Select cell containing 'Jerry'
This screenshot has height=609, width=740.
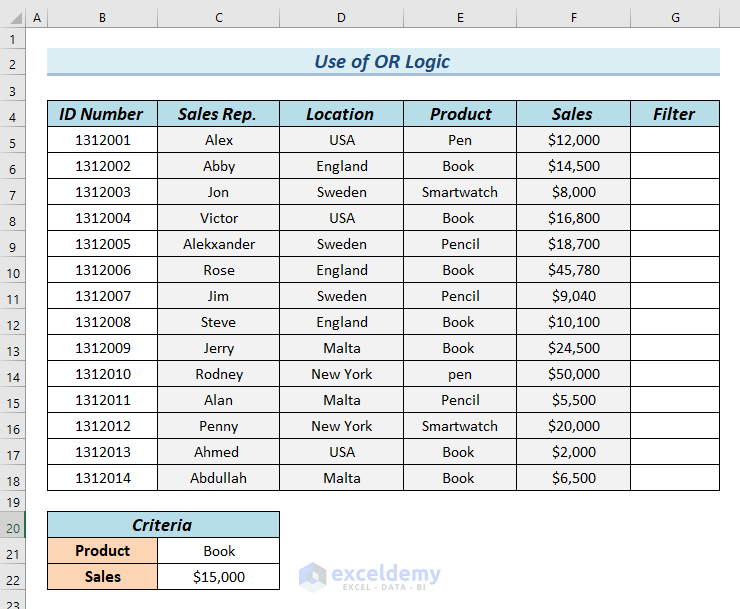click(219, 347)
